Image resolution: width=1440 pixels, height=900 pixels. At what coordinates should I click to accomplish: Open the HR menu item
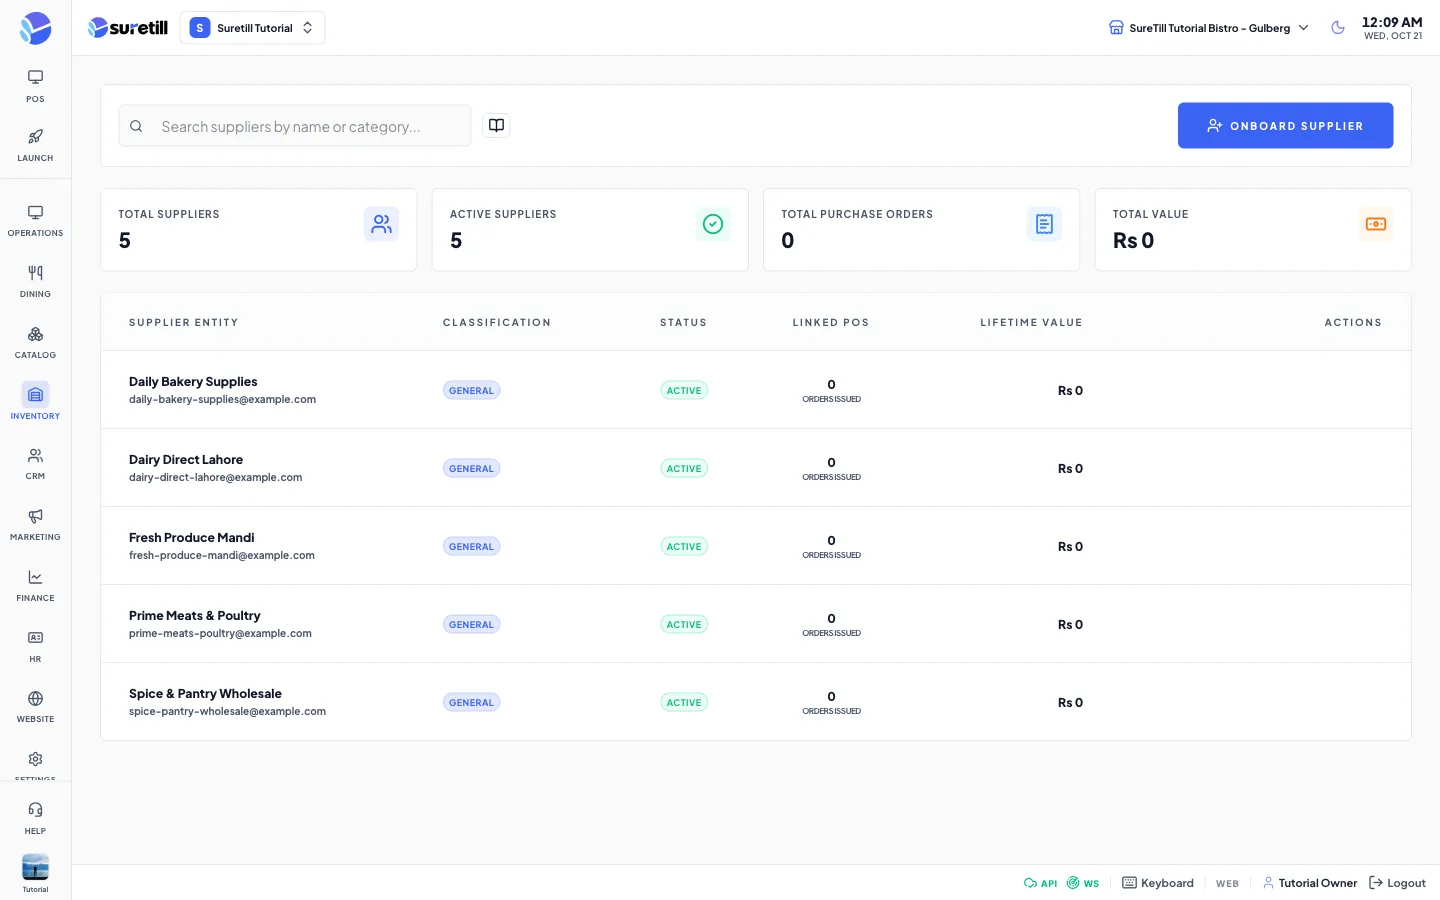(x=35, y=647)
